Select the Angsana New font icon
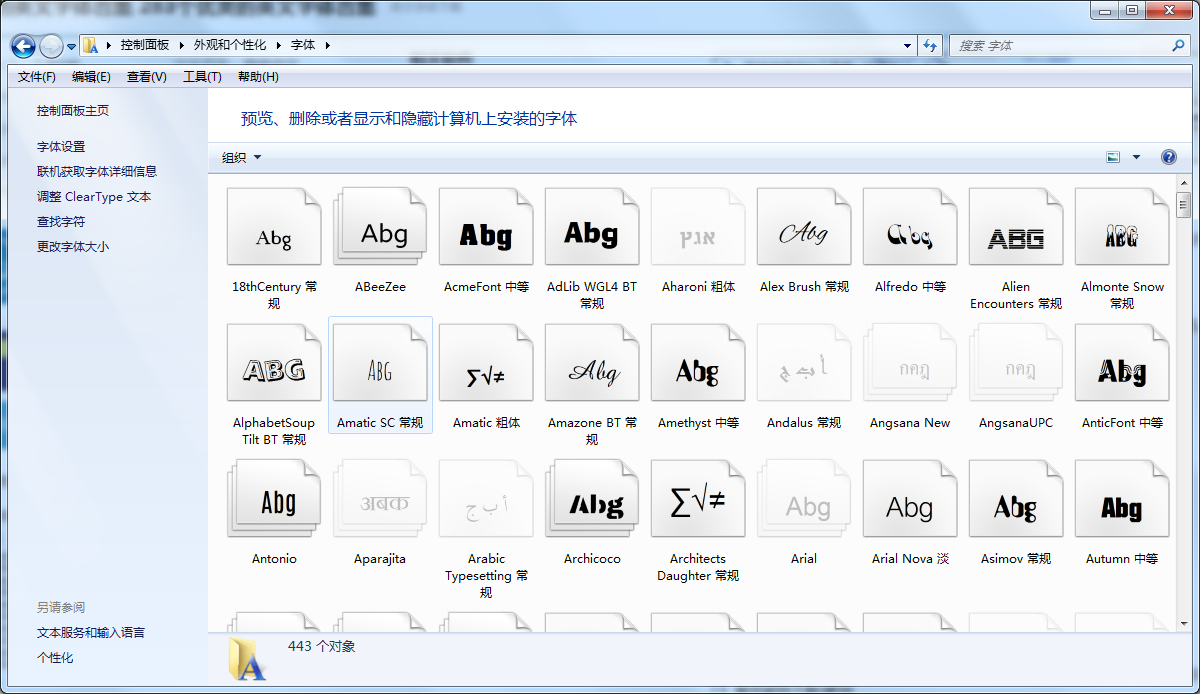The image size is (1200, 694). 910,363
